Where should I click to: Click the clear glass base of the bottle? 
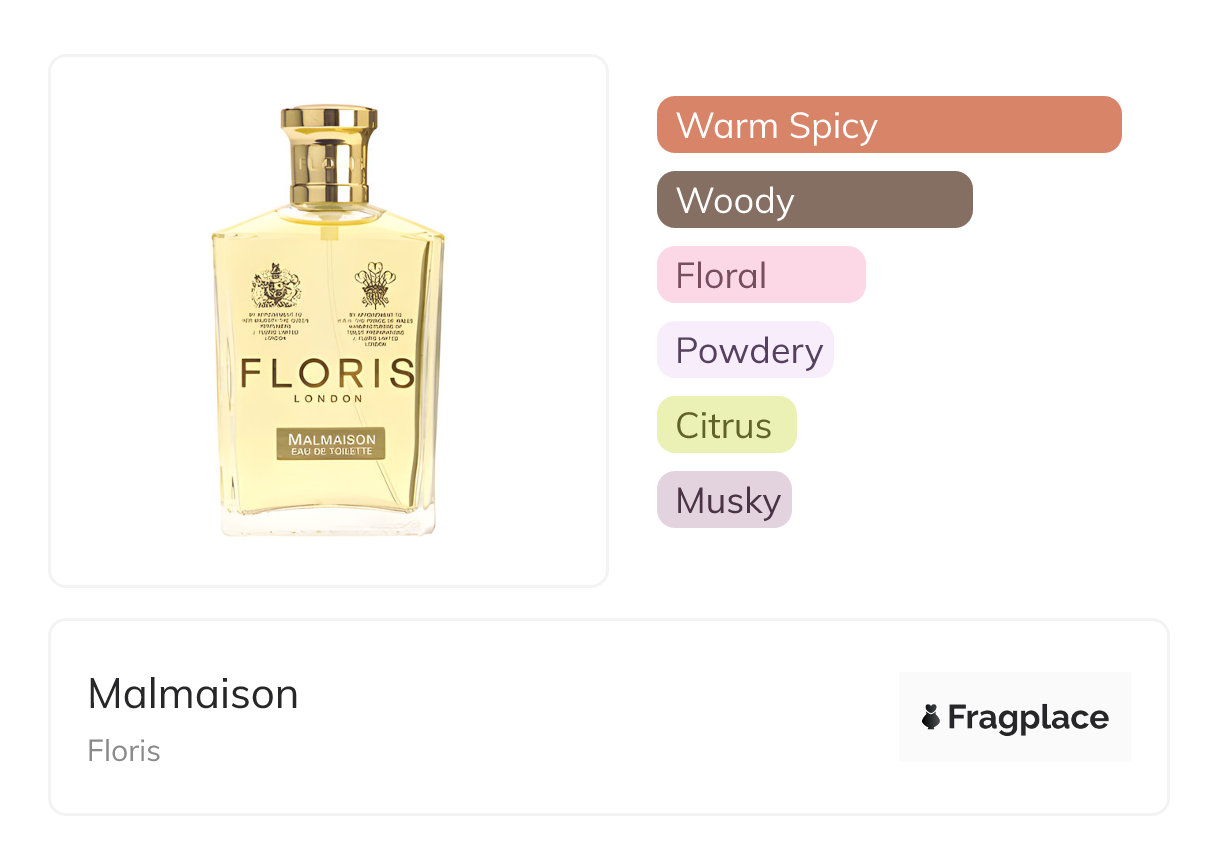click(328, 522)
